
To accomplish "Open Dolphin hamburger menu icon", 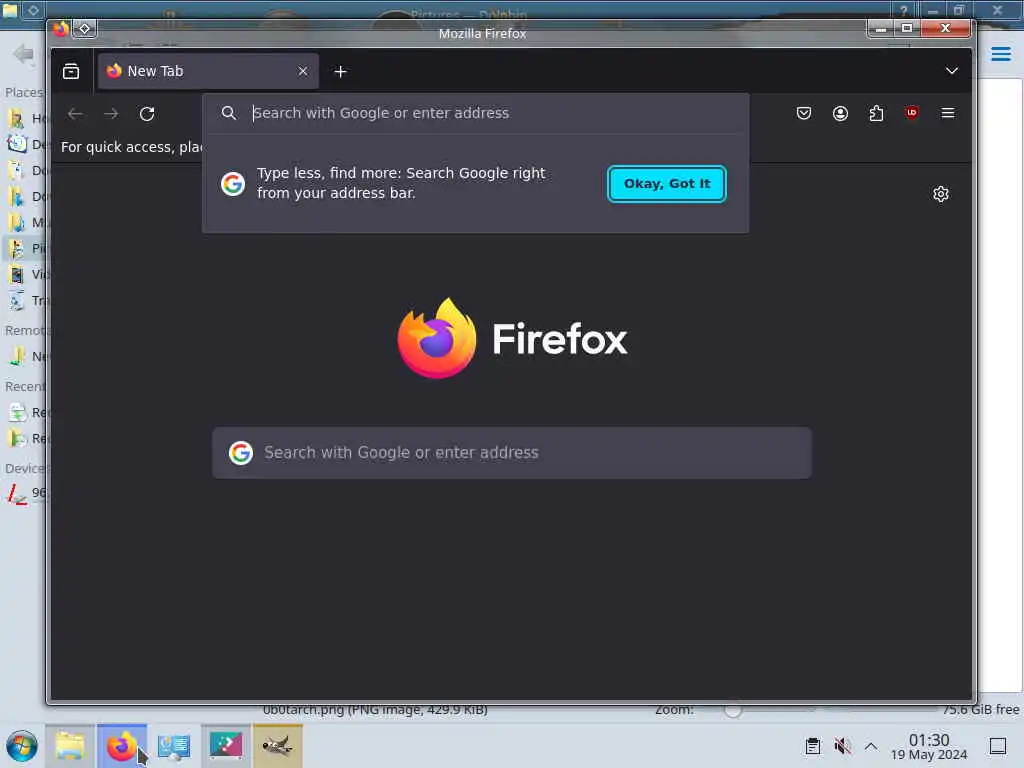I will click(x=1000, y=54).
